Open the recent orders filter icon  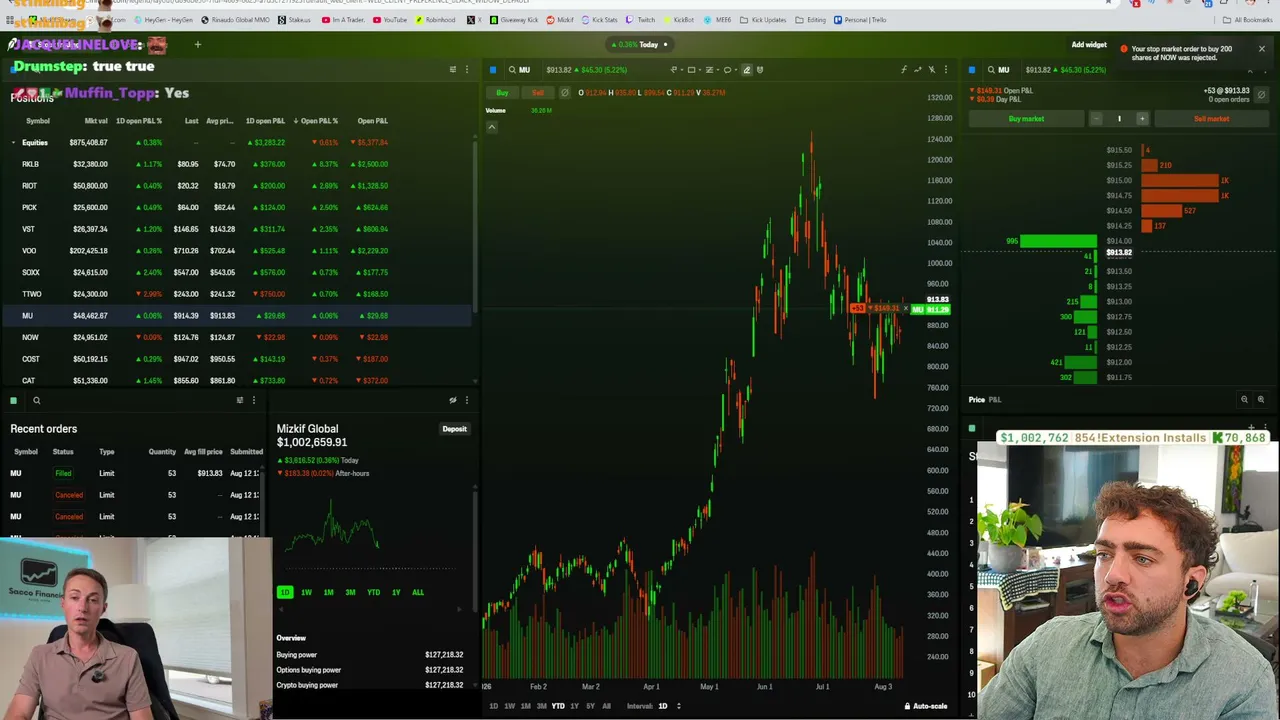(x=239, y=400)
